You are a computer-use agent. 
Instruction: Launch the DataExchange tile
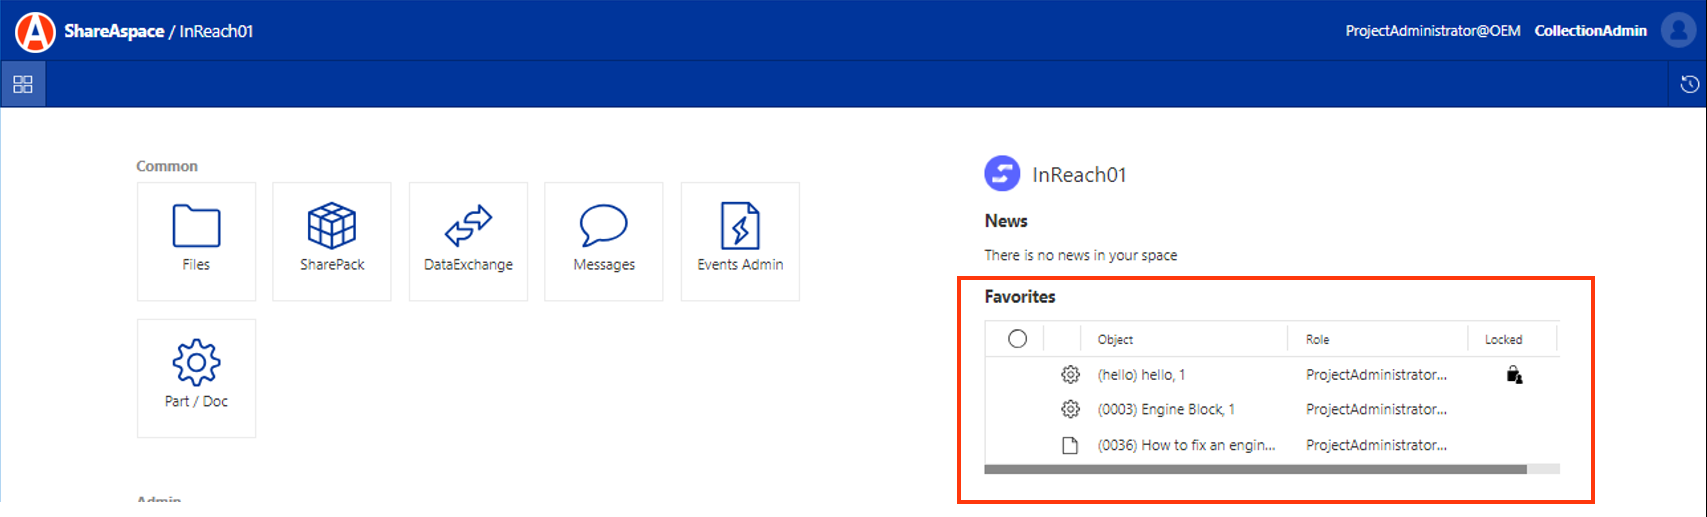[468, 241]
